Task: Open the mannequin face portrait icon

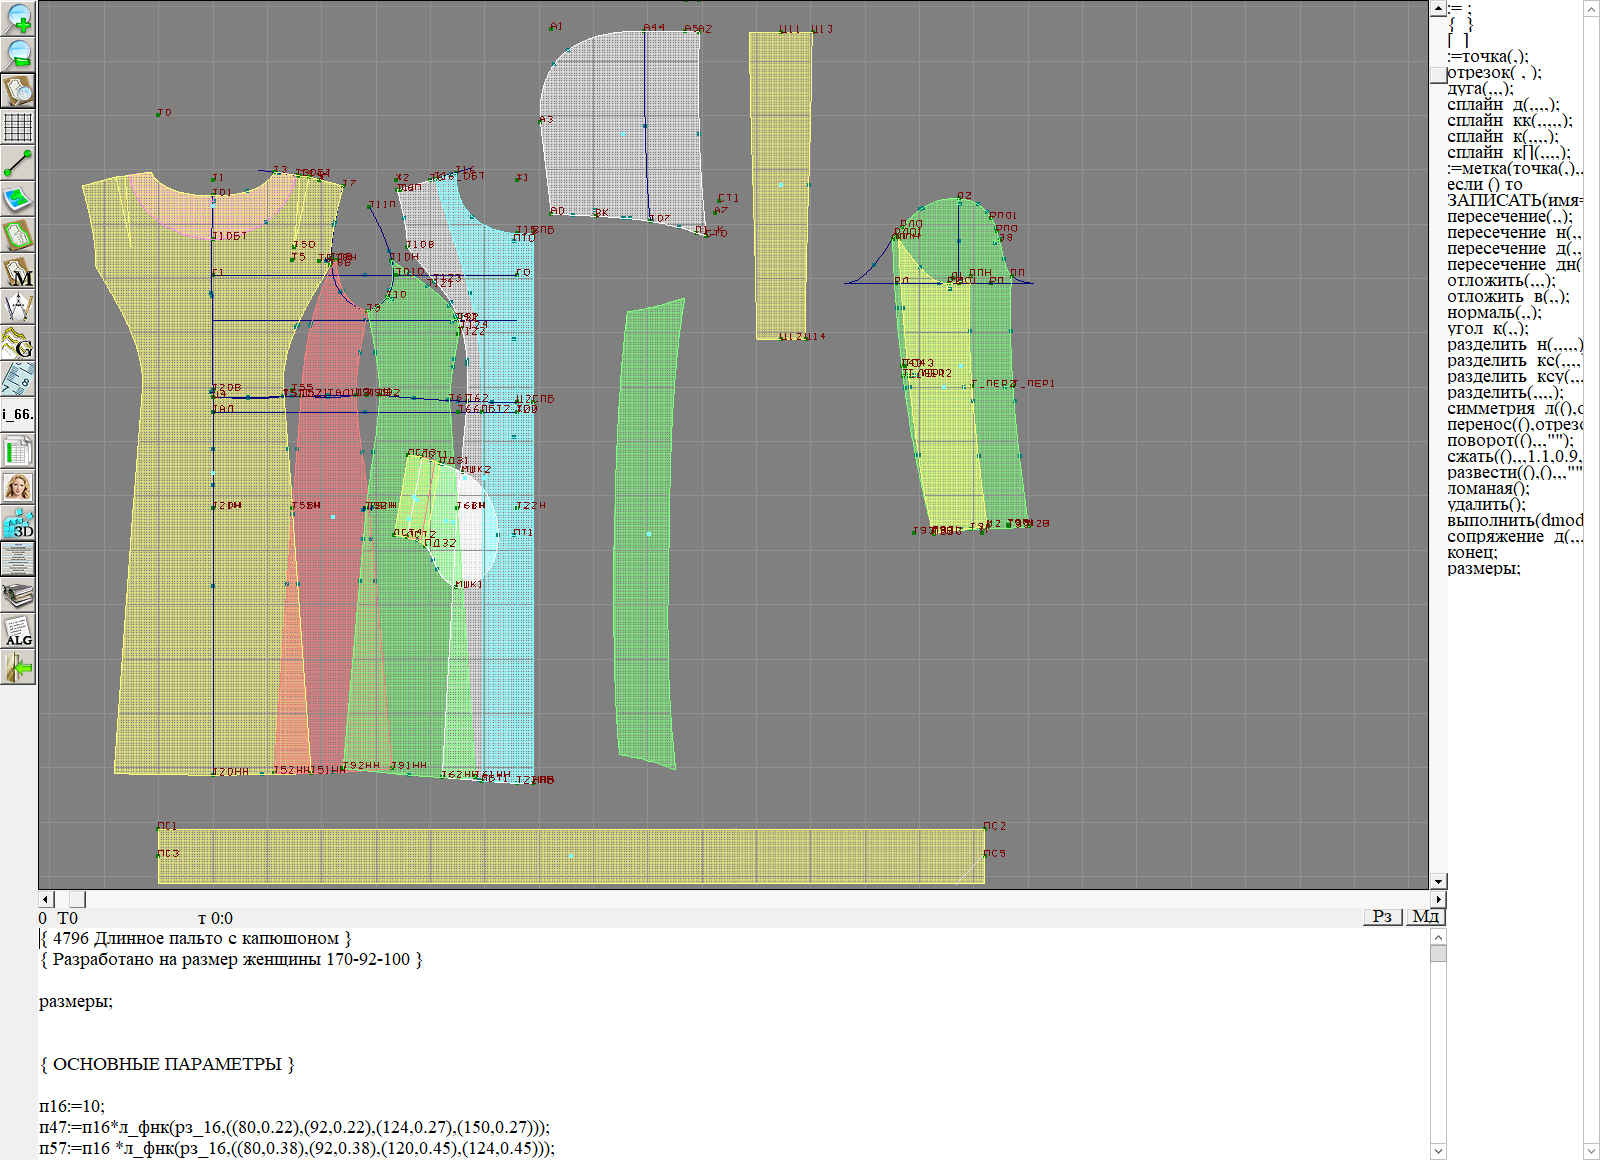Action: 18,487
